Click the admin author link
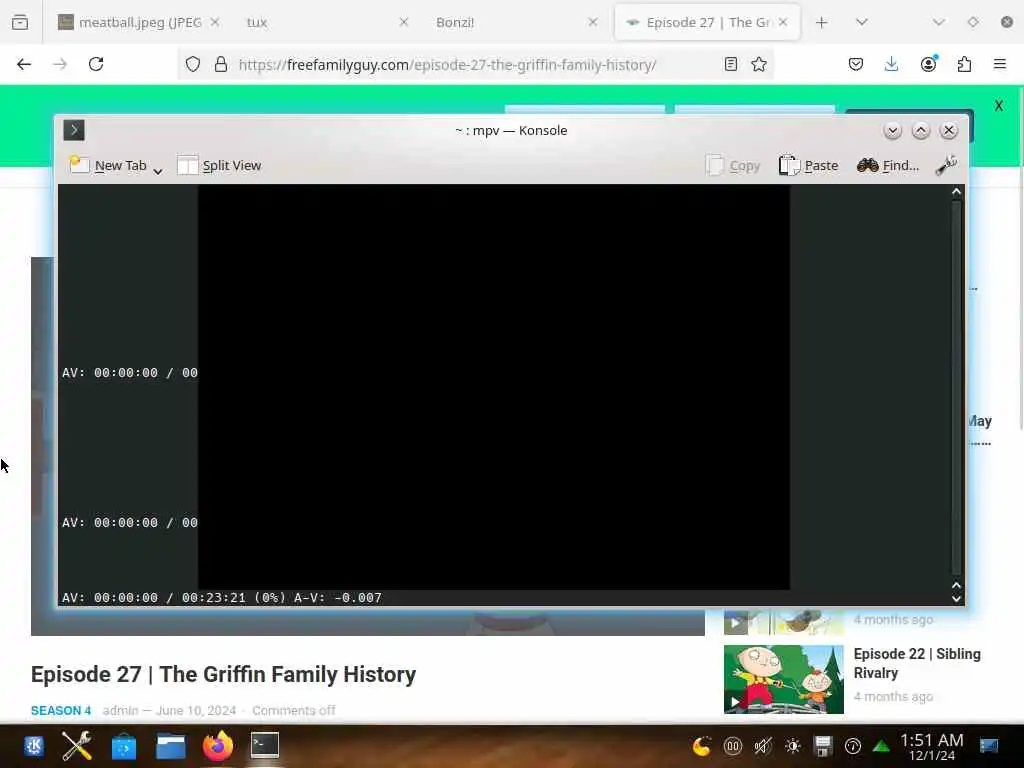1024x768 pixels. (x=120, y=711)
